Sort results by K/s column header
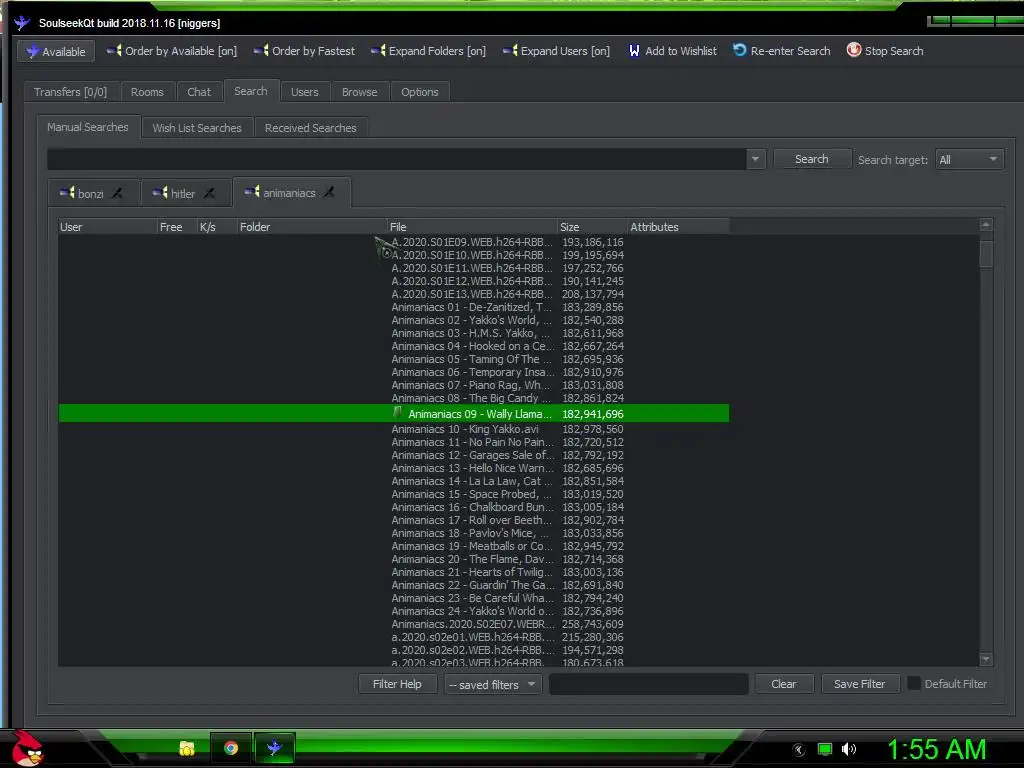This screenshot has width=1024, height=768. tap(216, 227)
